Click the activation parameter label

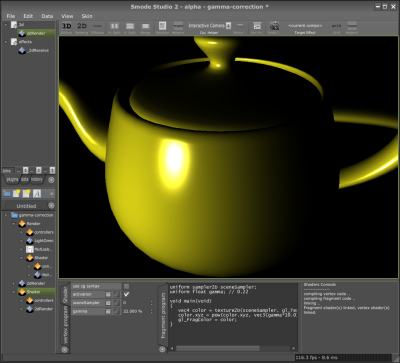tap(82, 295)
